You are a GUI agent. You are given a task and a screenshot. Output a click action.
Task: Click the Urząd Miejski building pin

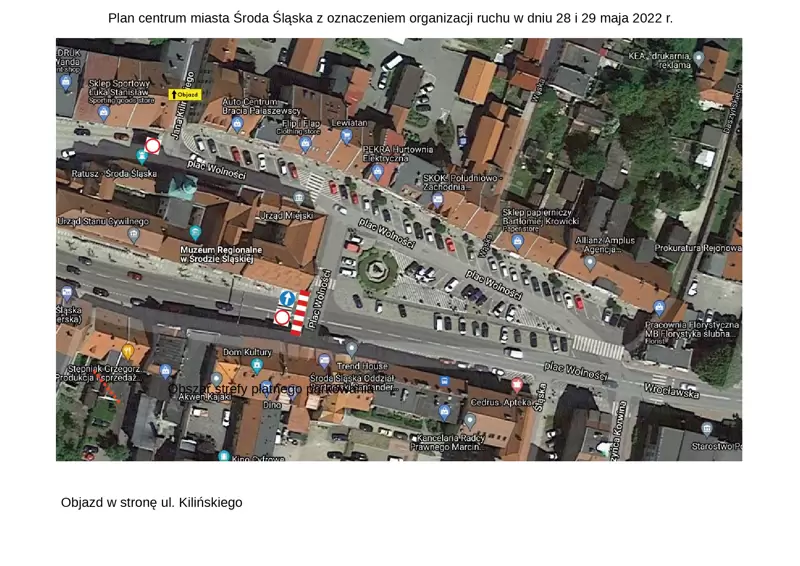tap(298, 199)
